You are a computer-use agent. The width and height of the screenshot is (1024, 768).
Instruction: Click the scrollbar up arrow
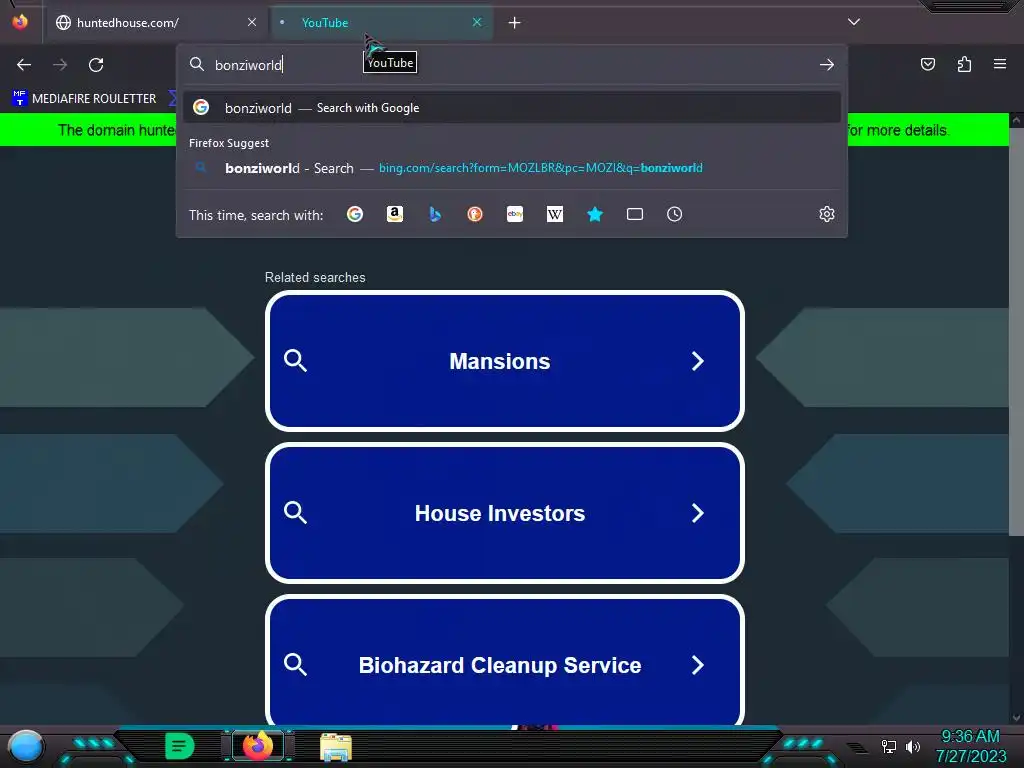1016,120
